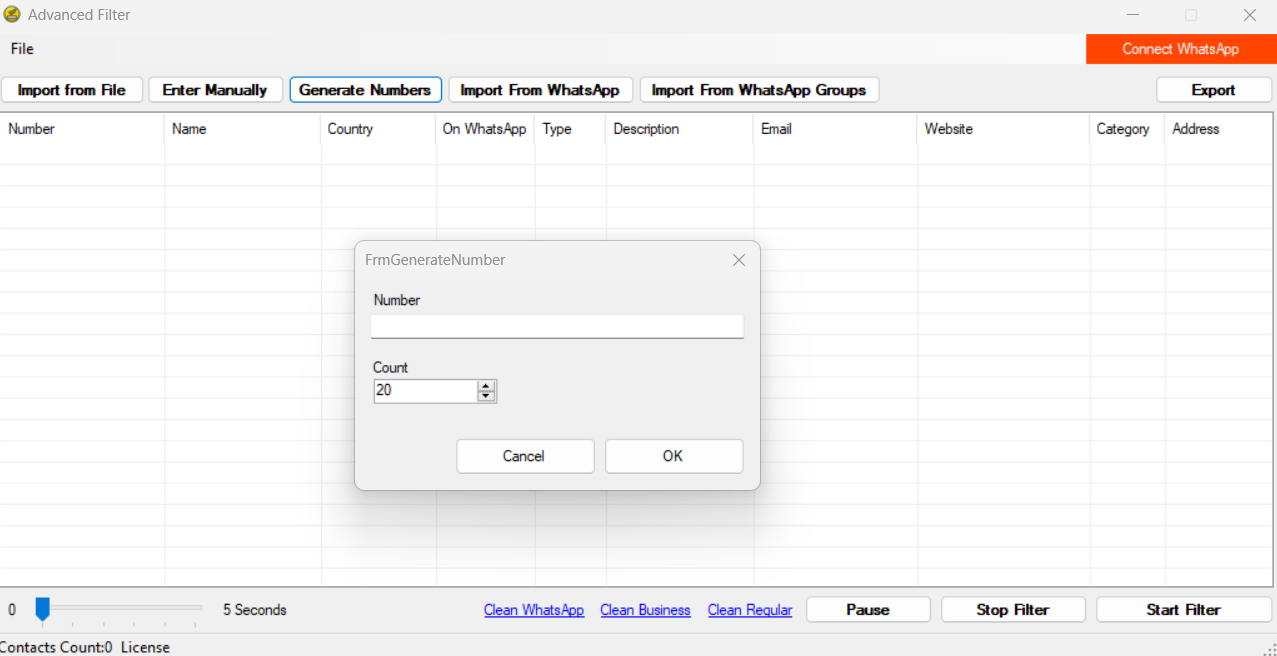
Task: Cancel the number generation dialog
Action: coord(524,456)
